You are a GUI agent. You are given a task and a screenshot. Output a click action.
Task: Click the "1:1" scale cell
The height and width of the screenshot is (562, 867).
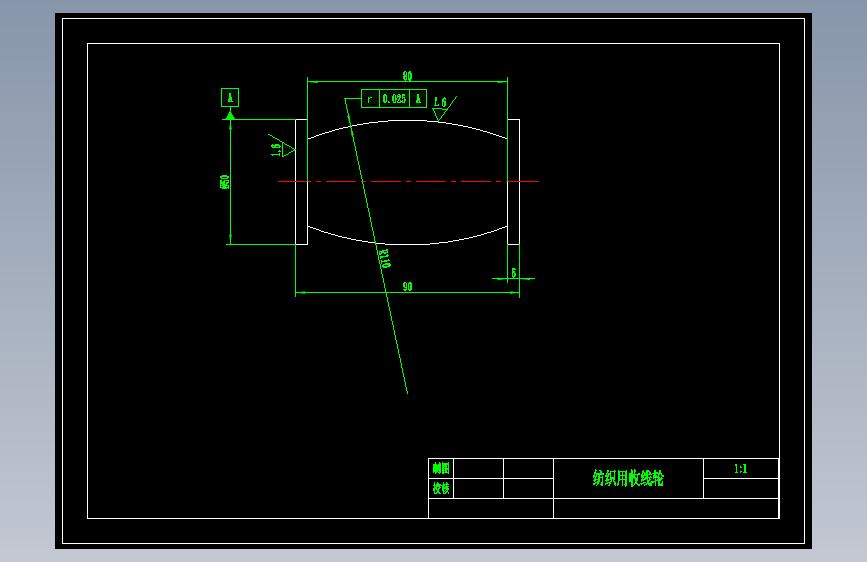point(741,469)
